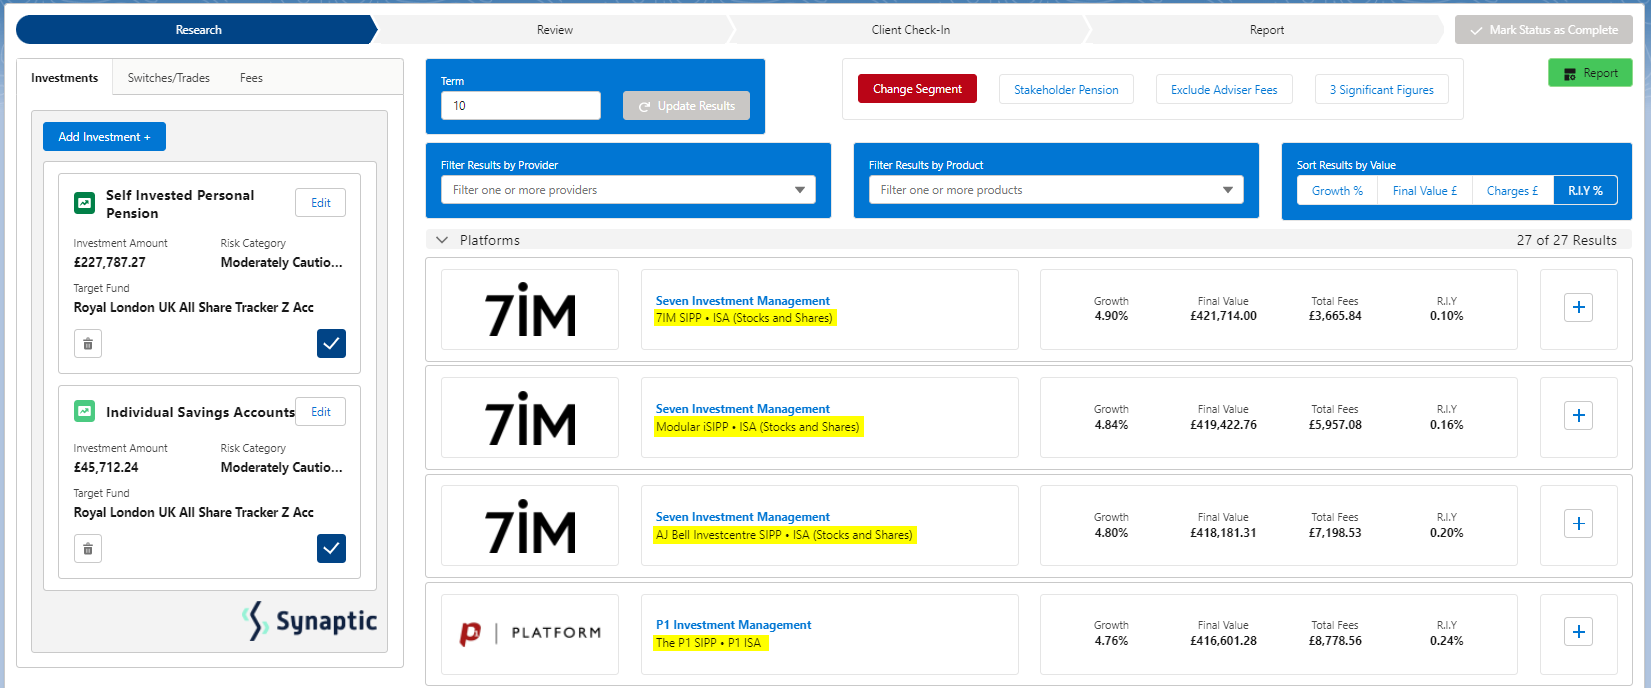Open Seven Investment Management link for 7IM SIPP

742,301
